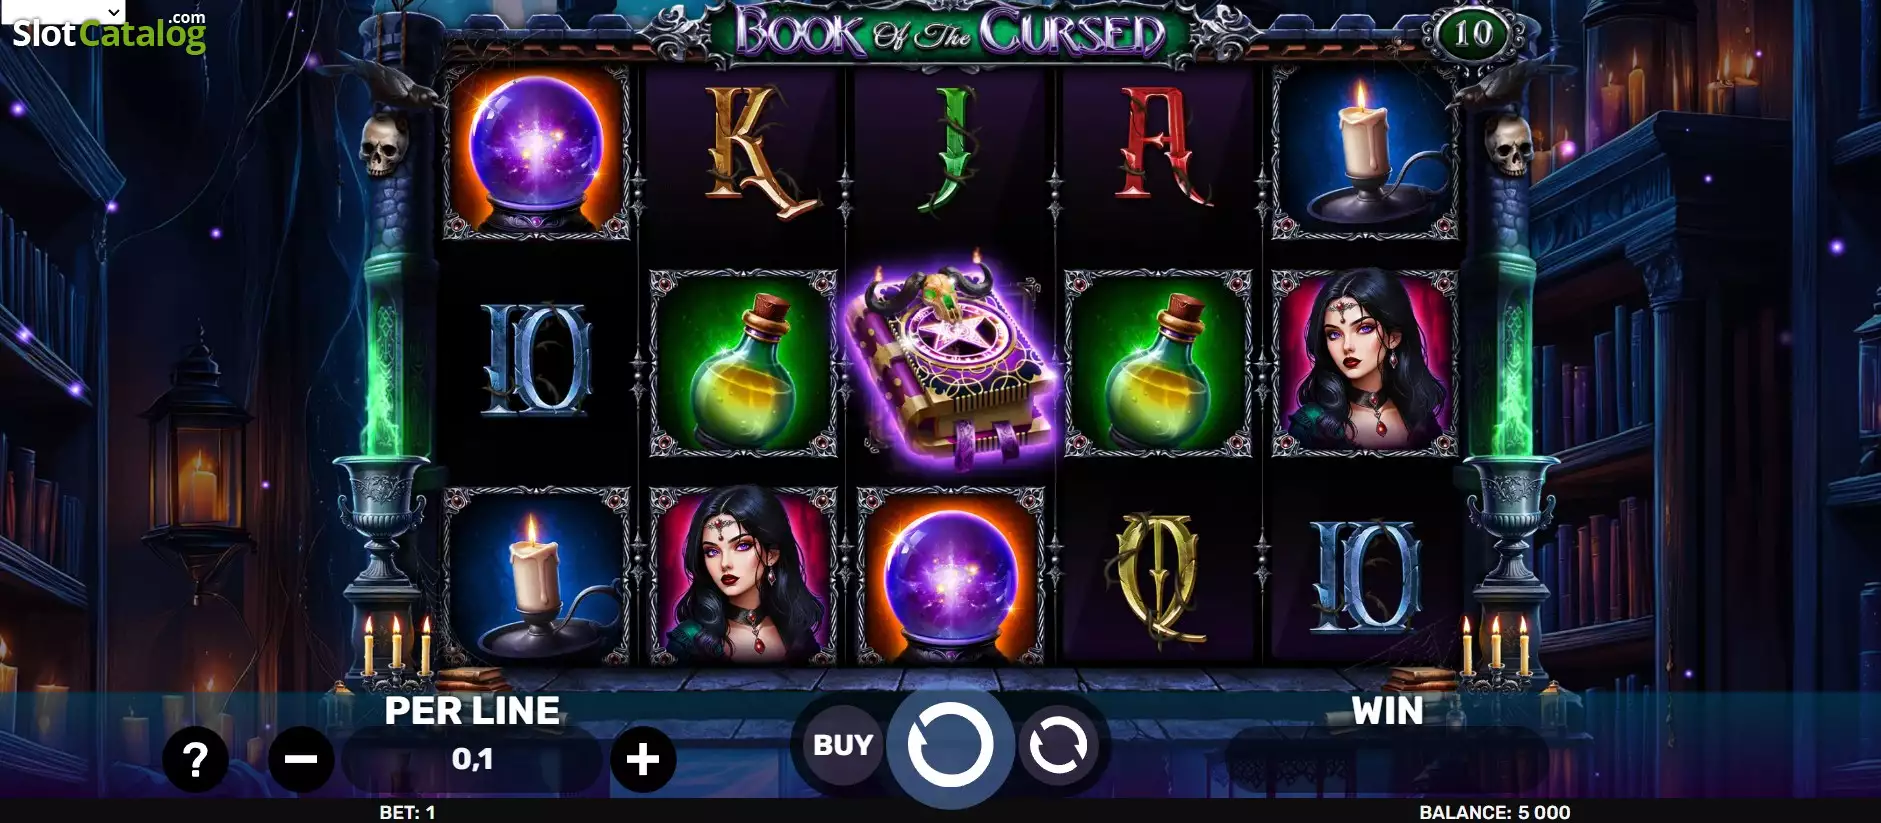Click the golden Q symbol

click(1159, 577)
